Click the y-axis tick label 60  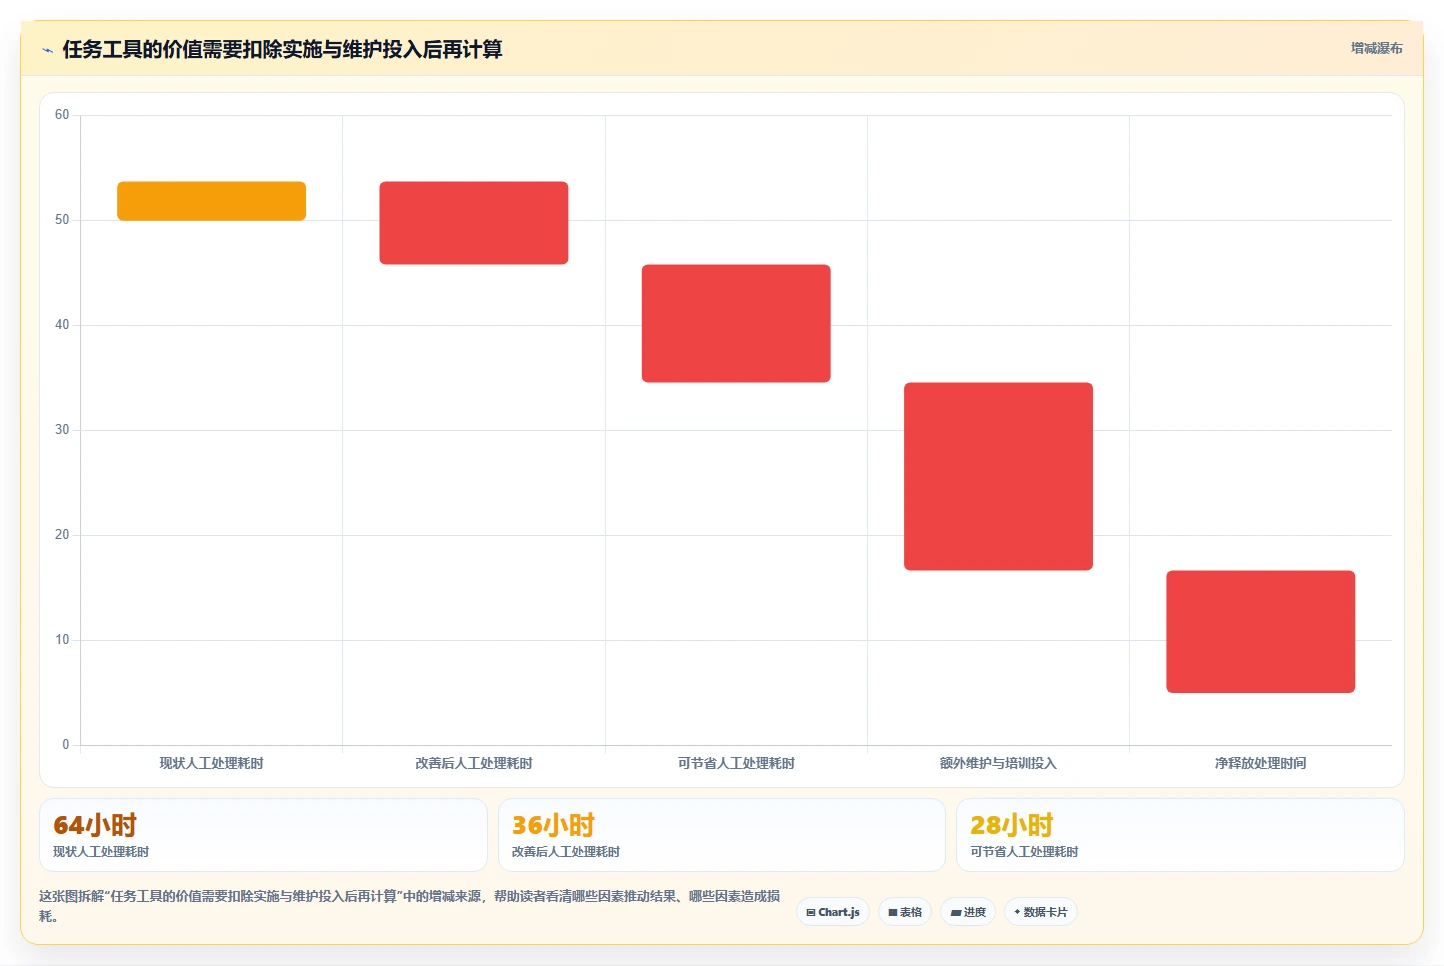[62, 115]
